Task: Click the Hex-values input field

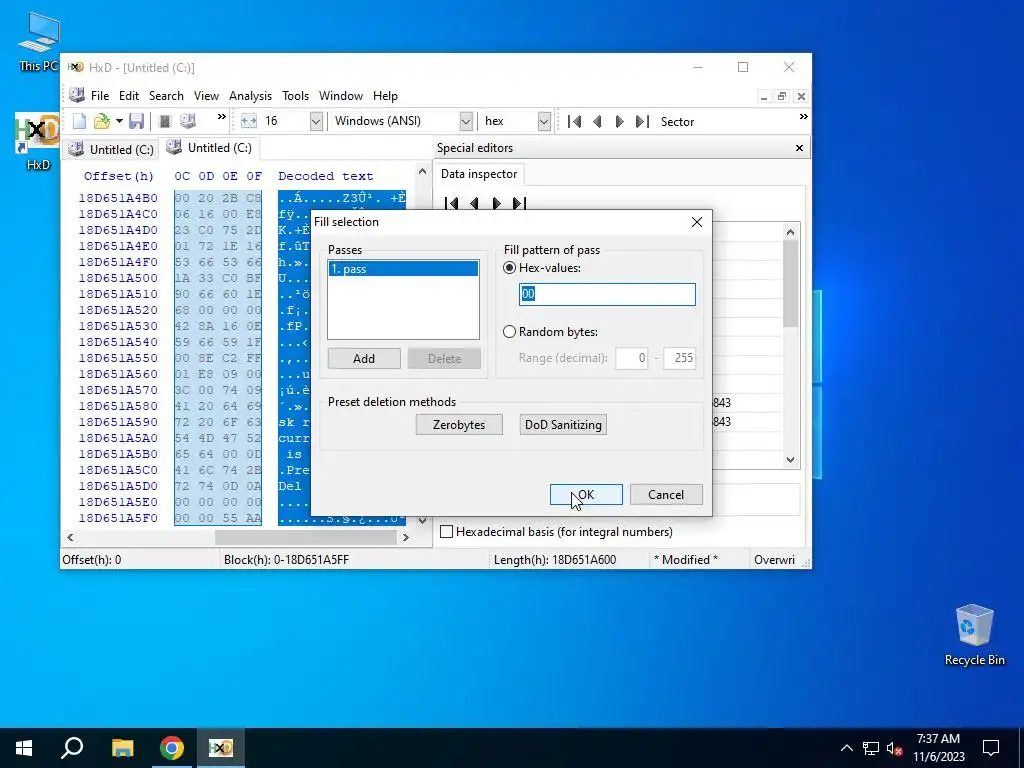Action: click(x=607, y=295)
